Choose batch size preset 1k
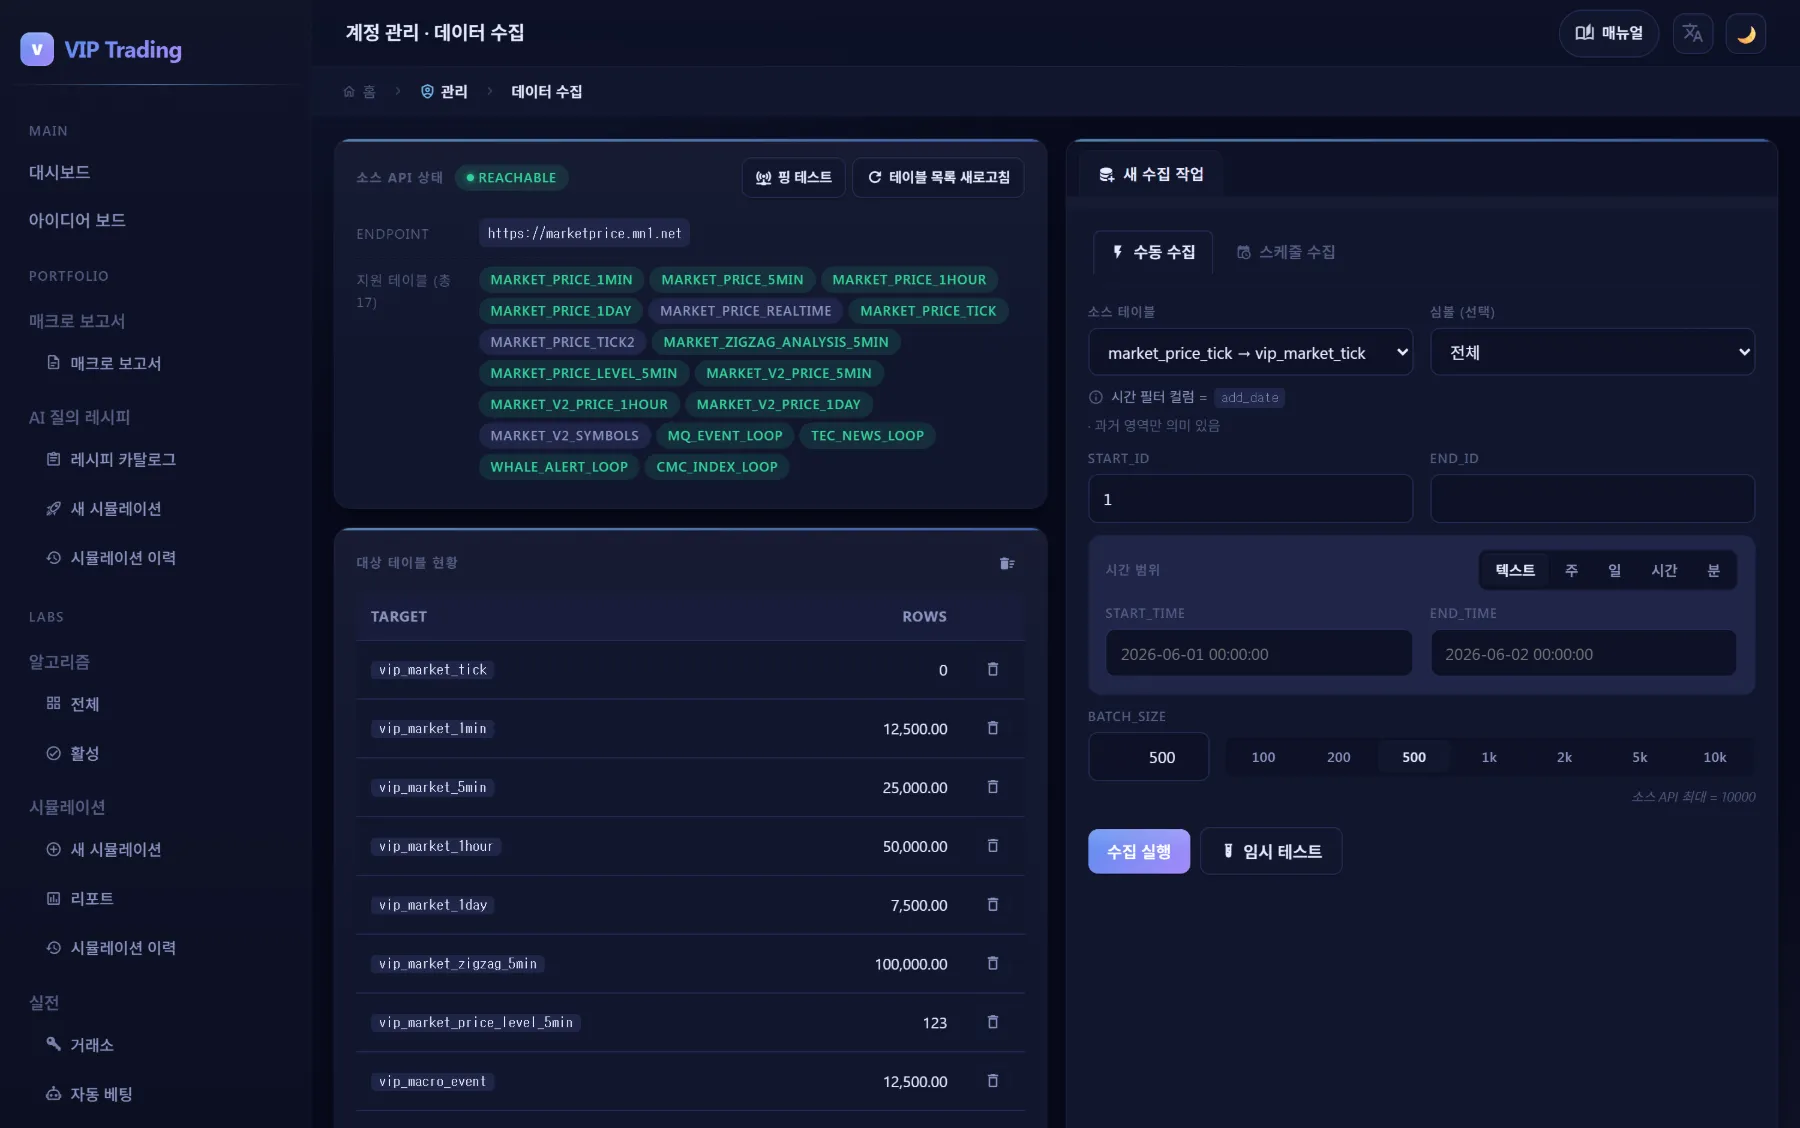This screenshot has height=1128, width=1800. pos(1489,758)
